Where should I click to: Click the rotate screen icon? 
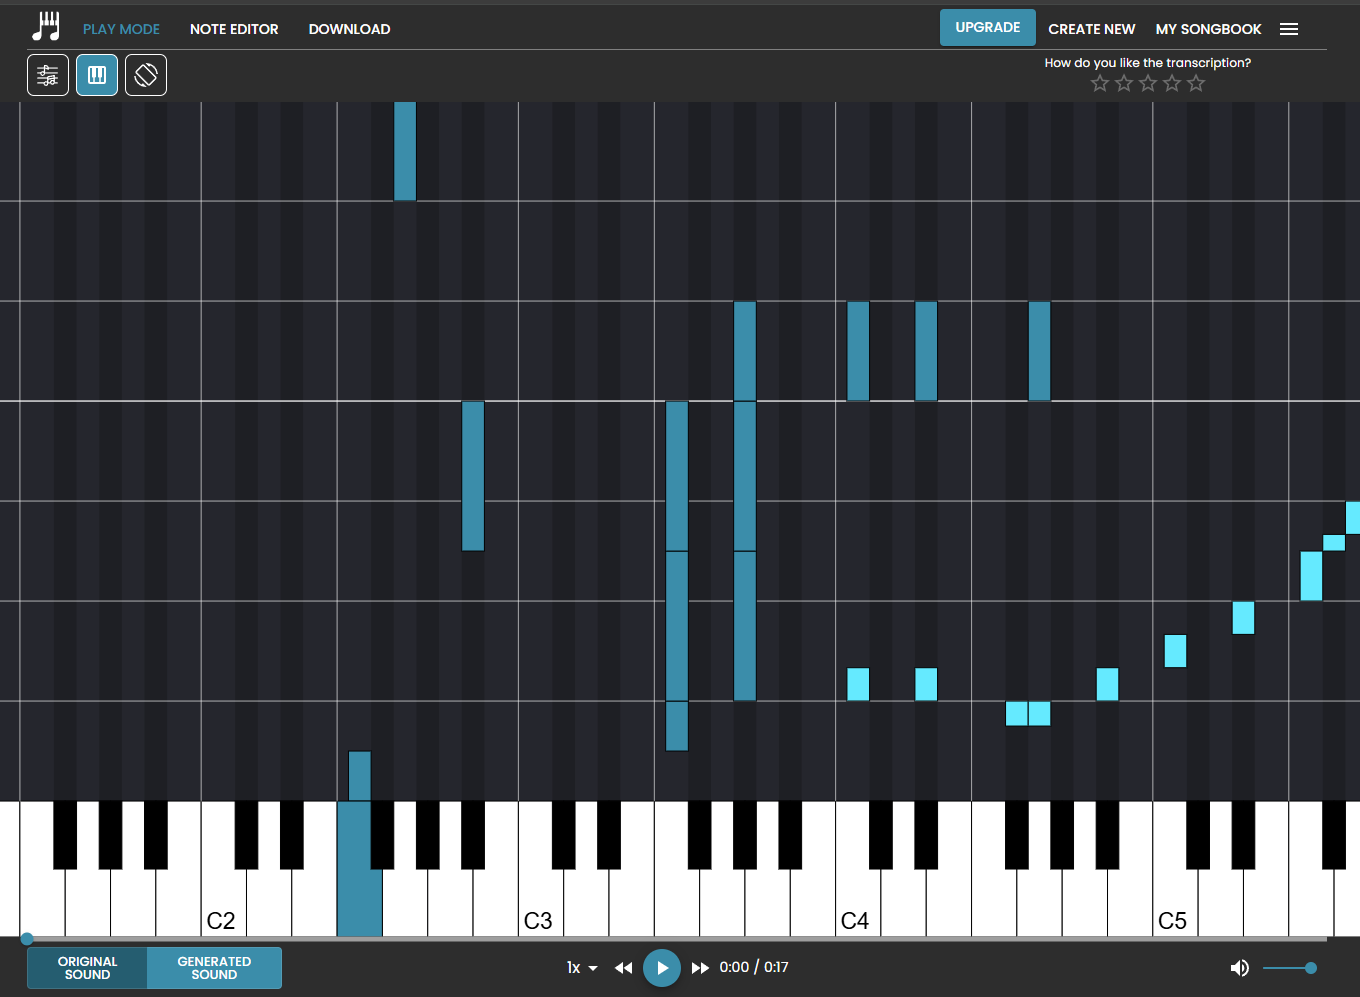(x=146, y=75)
